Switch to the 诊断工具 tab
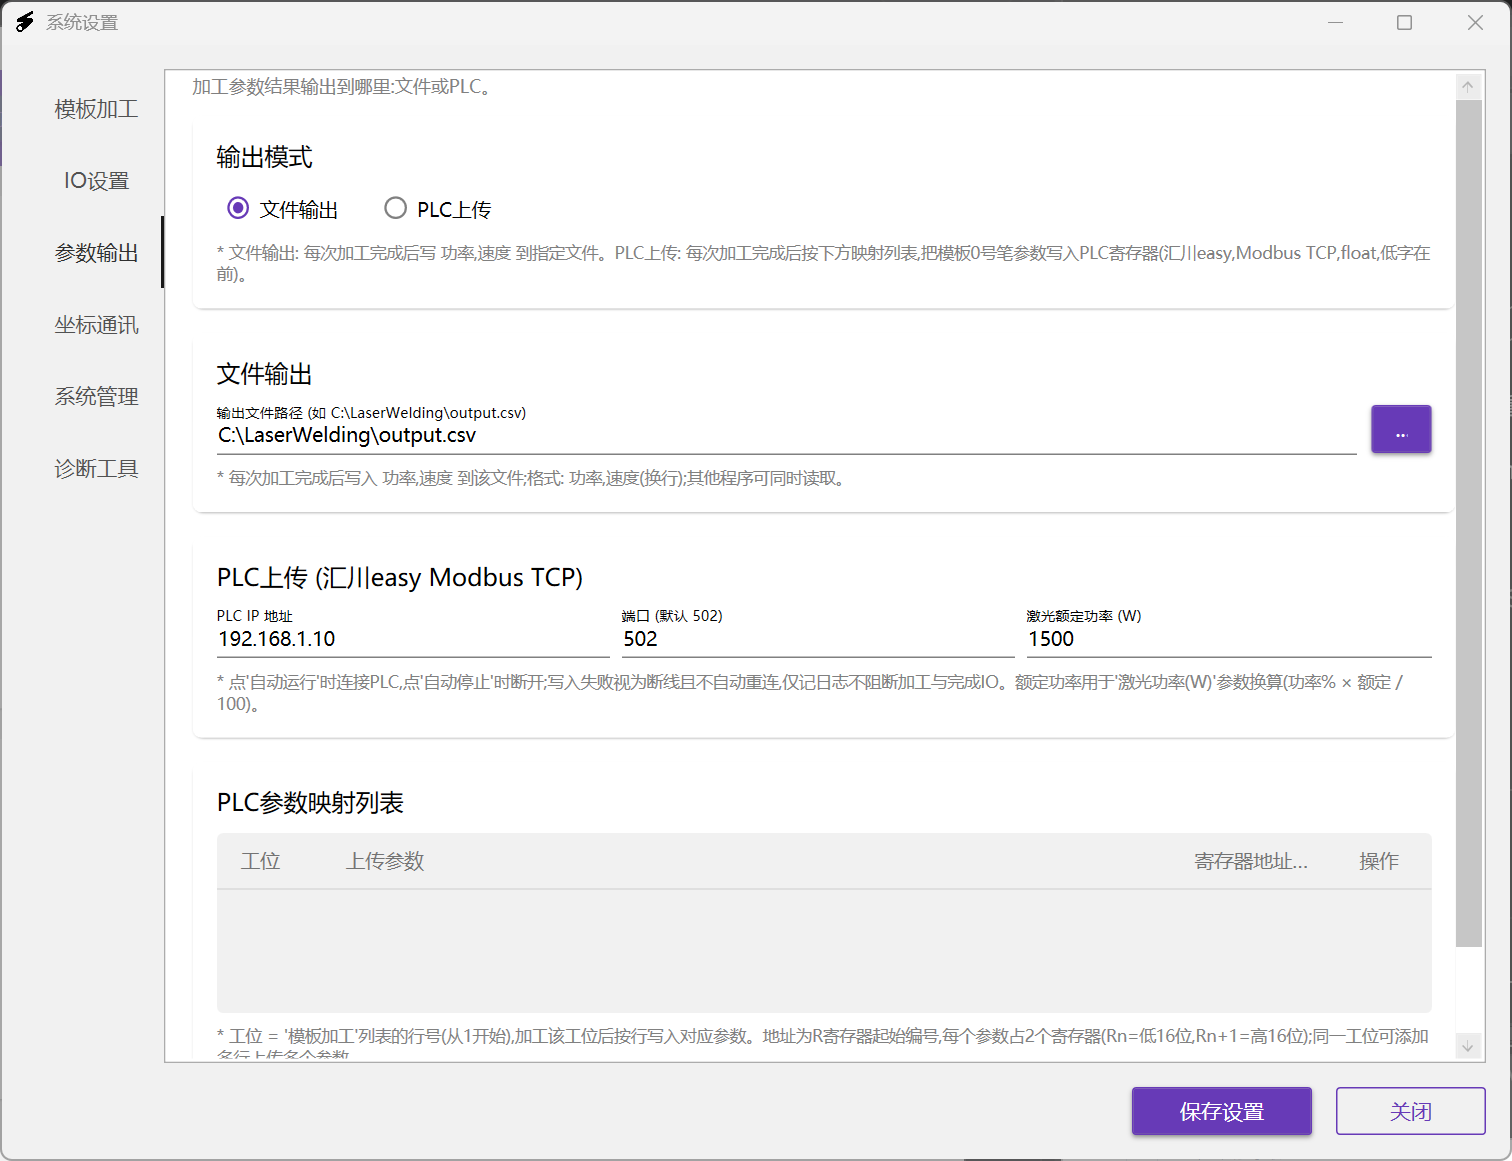The height and width of the screenshot is (1161, 1512). click(96, 469)
